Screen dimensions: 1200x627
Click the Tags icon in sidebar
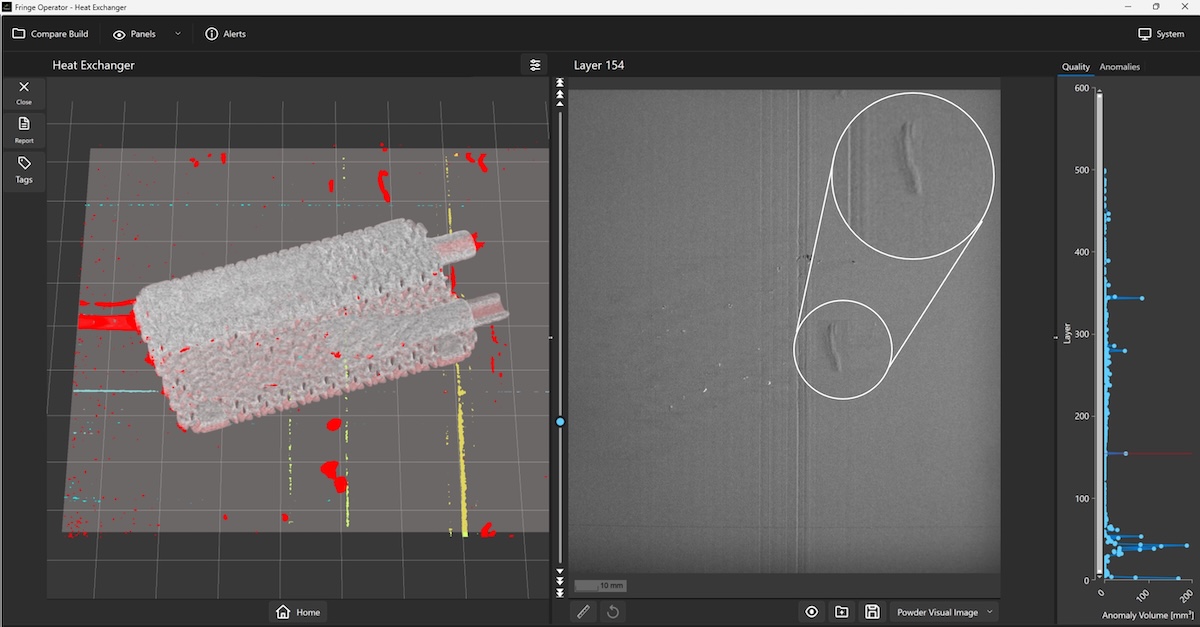pyautogui.click(x=24, y=169)
